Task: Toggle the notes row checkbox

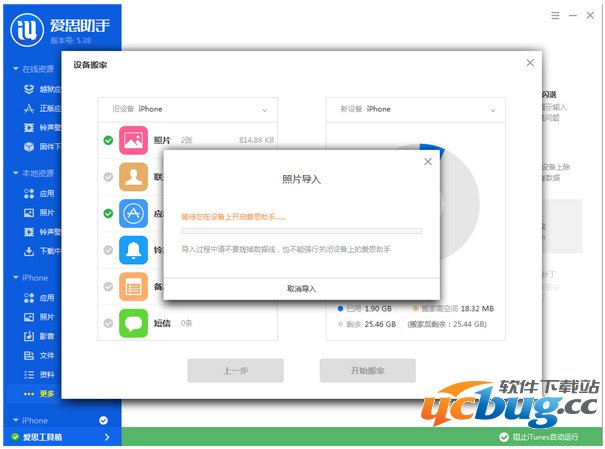Action: coord(108,287)
